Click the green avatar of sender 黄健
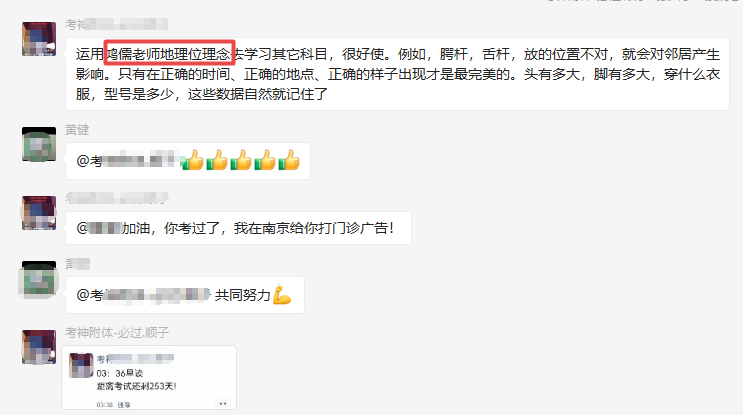Image resolution: width=743 pixels, height=415 pixels. (x=39, y=144)
